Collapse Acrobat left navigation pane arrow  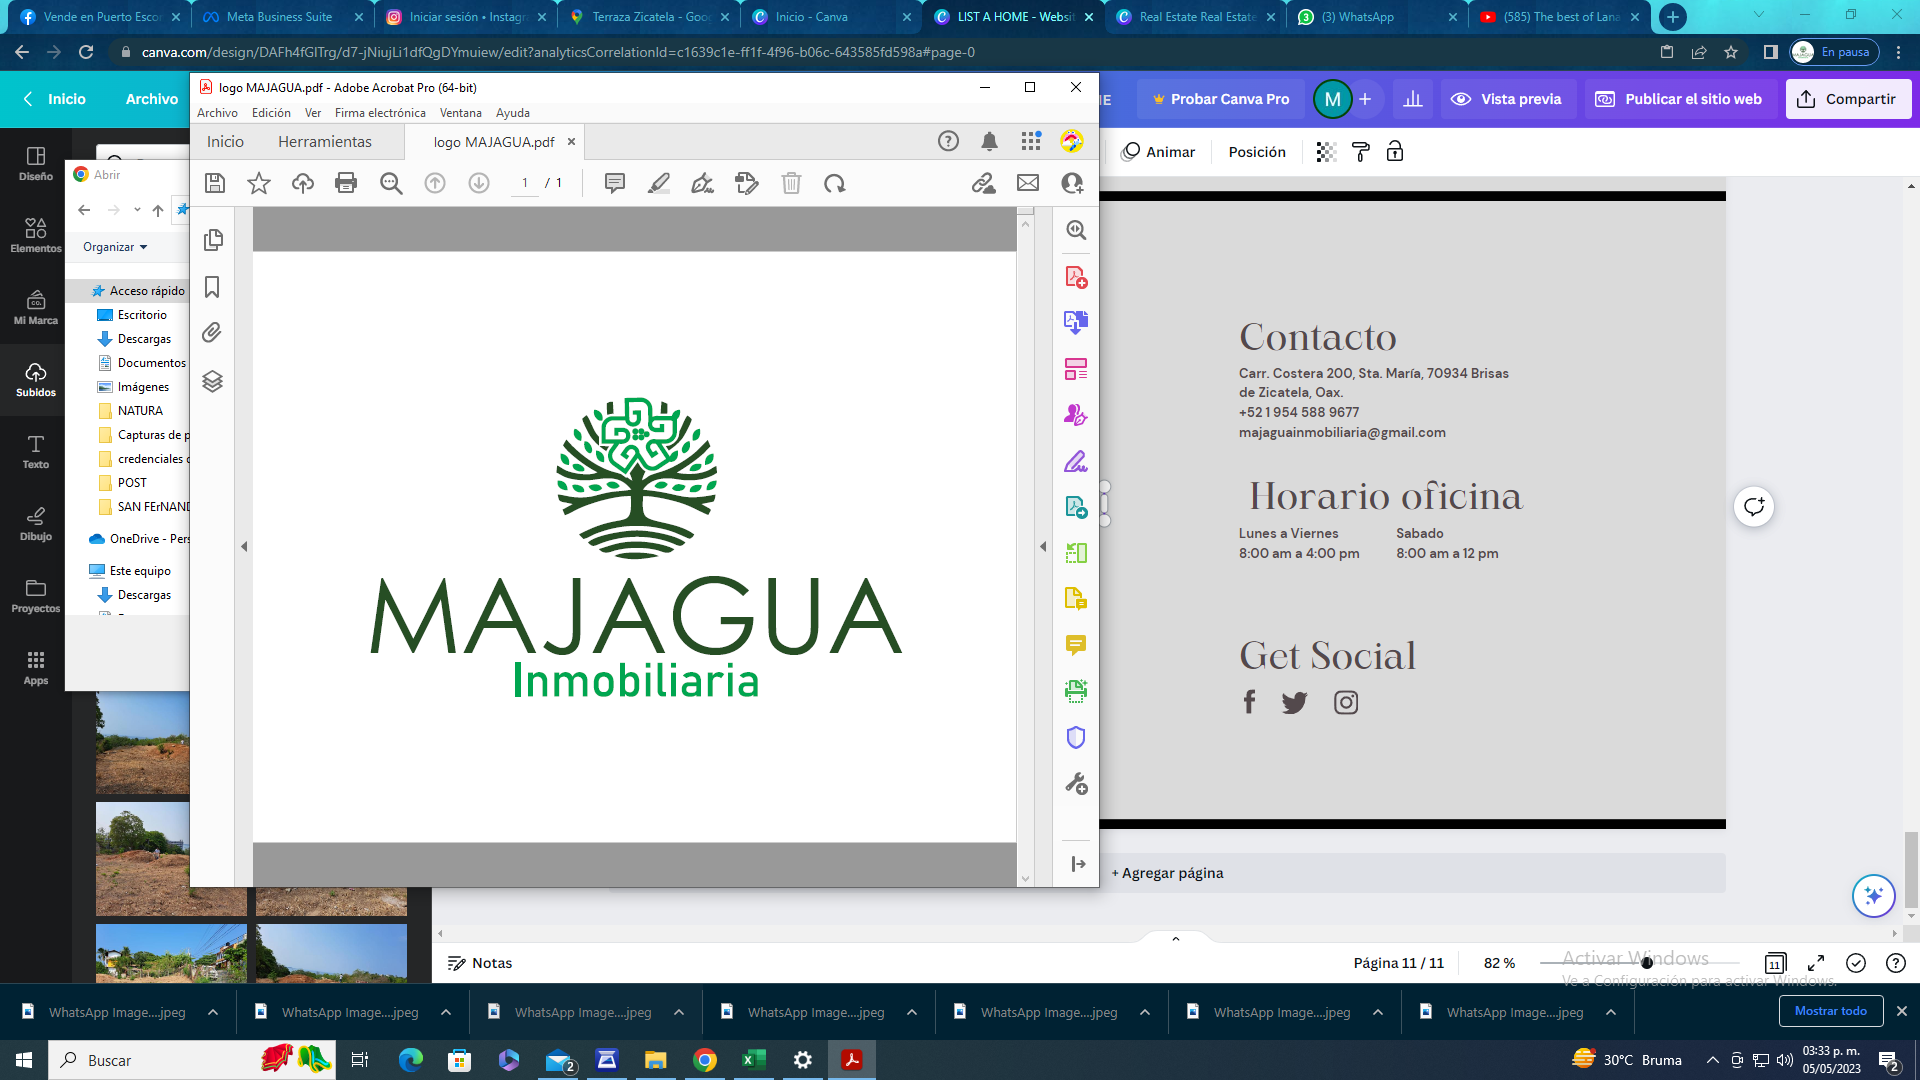(244, 547)
